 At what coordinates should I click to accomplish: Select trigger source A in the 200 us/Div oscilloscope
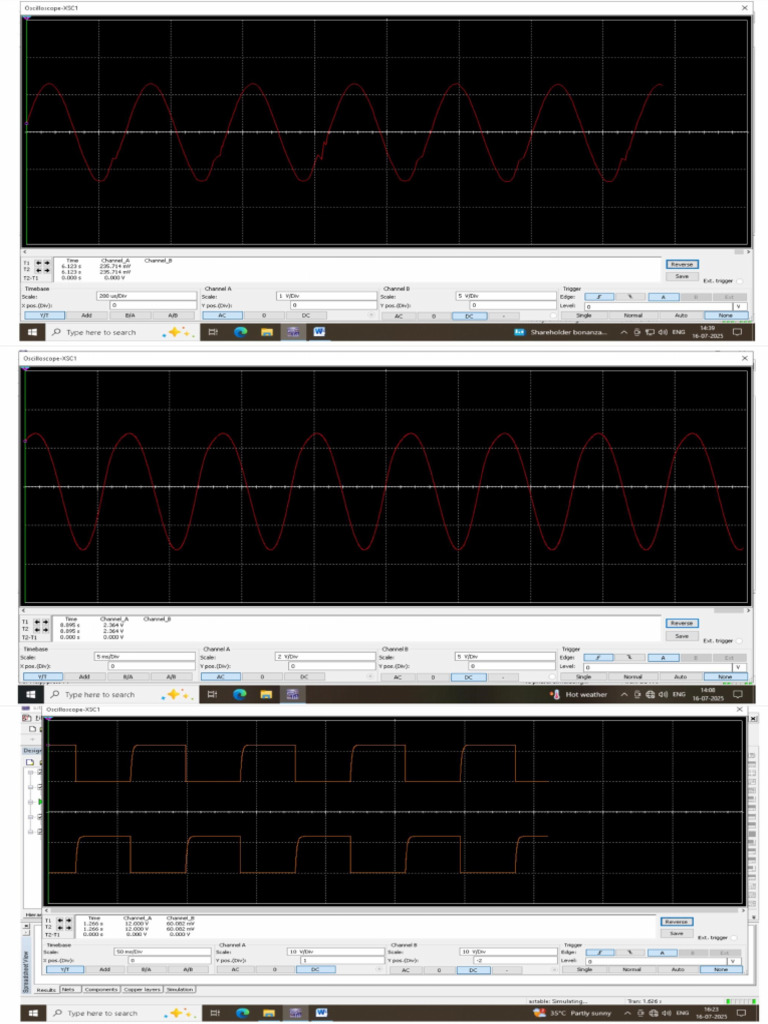click(x=663, y=297)
